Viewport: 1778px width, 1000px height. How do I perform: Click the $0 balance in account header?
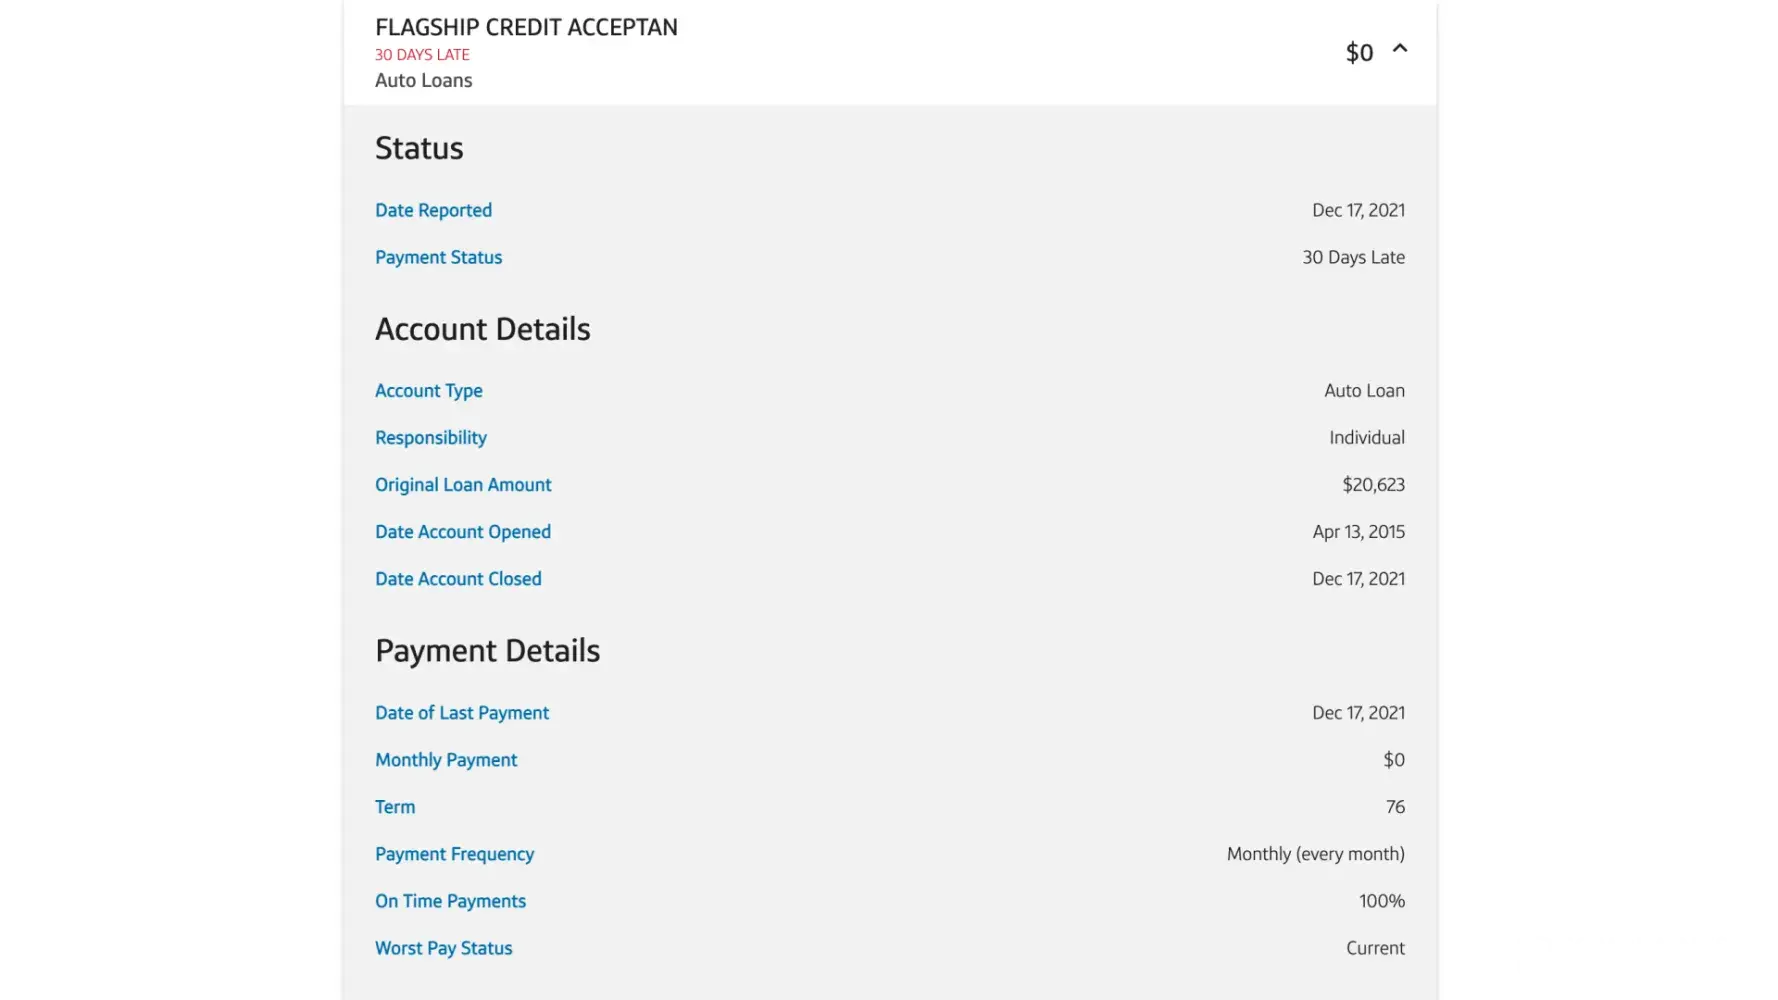pos(1359,52)
